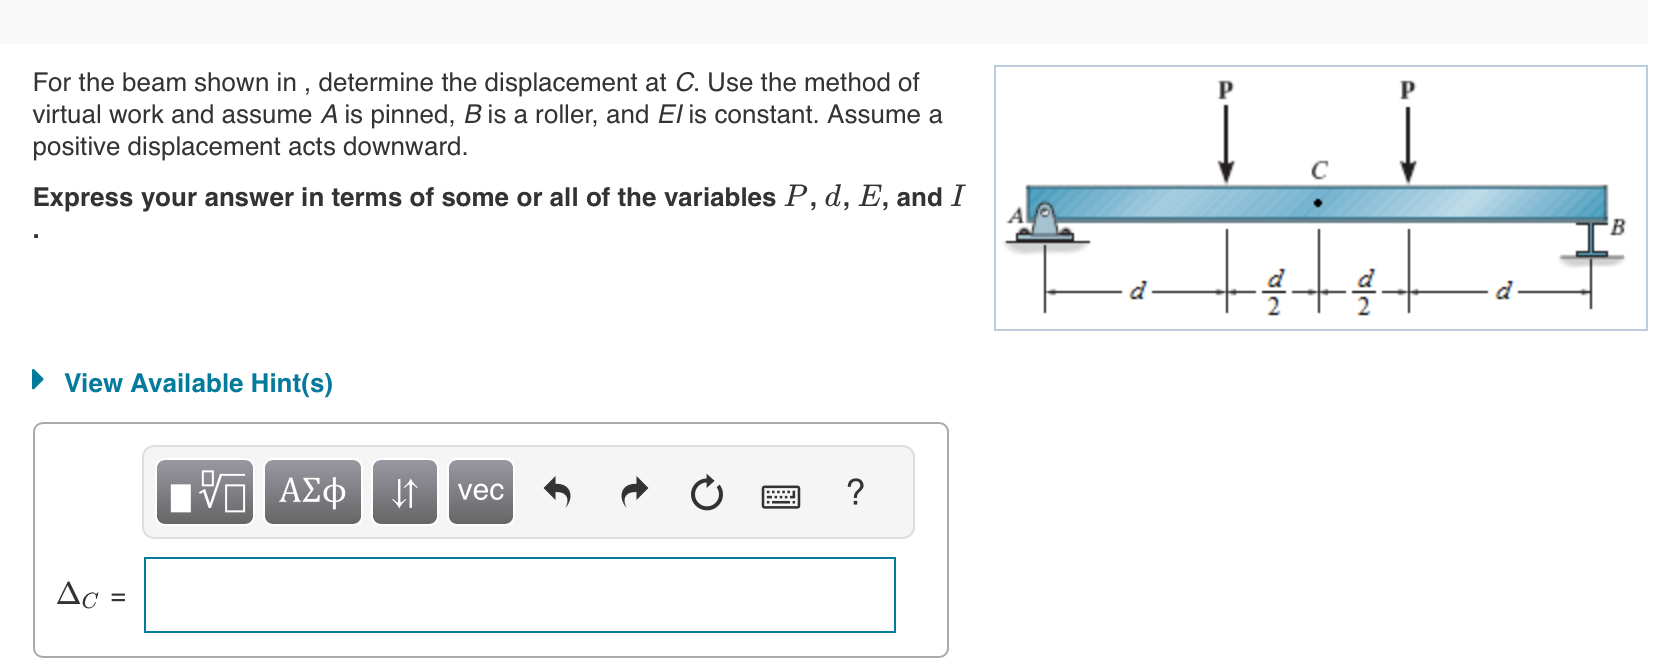This screenshot has width=1657, height=669.
Task: Open the template dropdown with square root options
Action: coord(203,491)
